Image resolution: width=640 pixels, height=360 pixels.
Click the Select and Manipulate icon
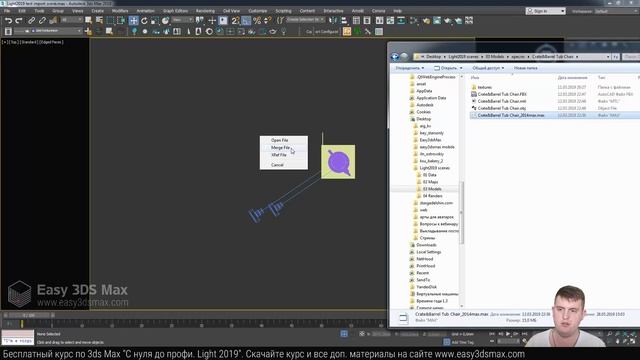[212, 20]
